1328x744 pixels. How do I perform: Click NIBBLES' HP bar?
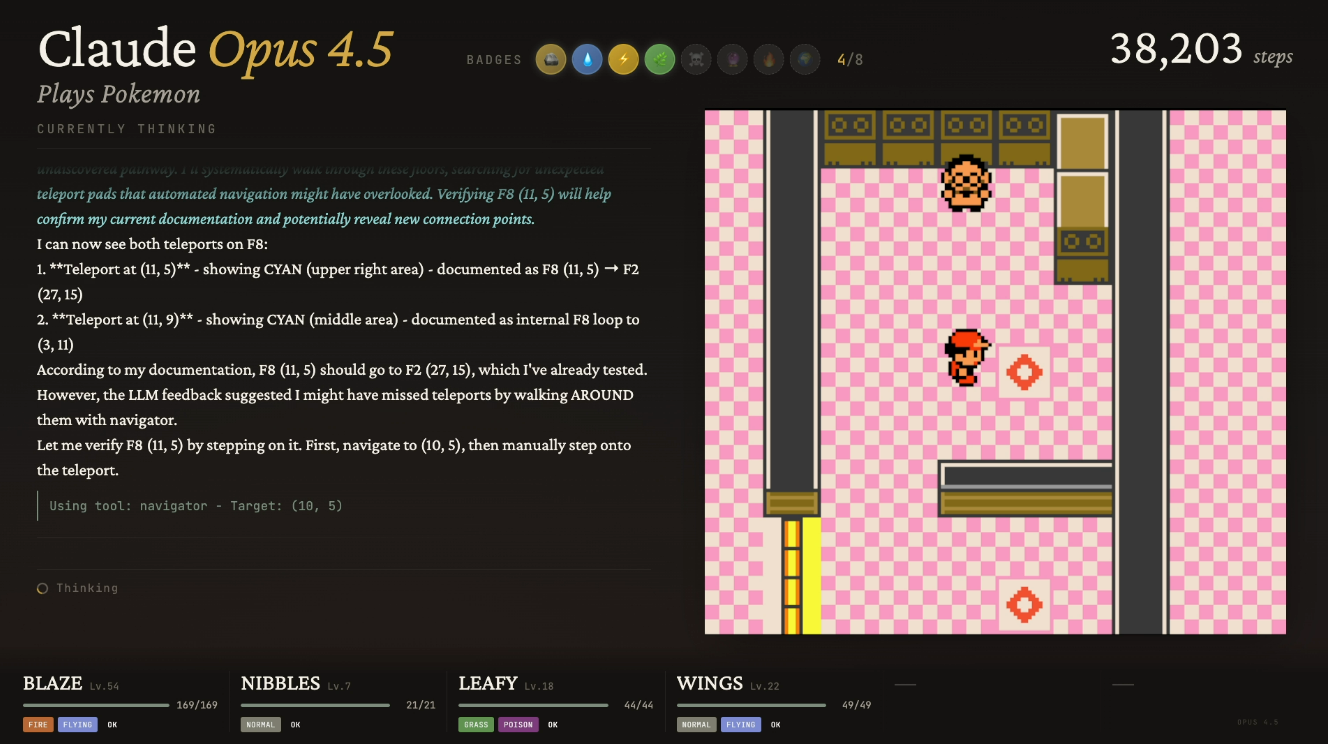pos(315,706)
